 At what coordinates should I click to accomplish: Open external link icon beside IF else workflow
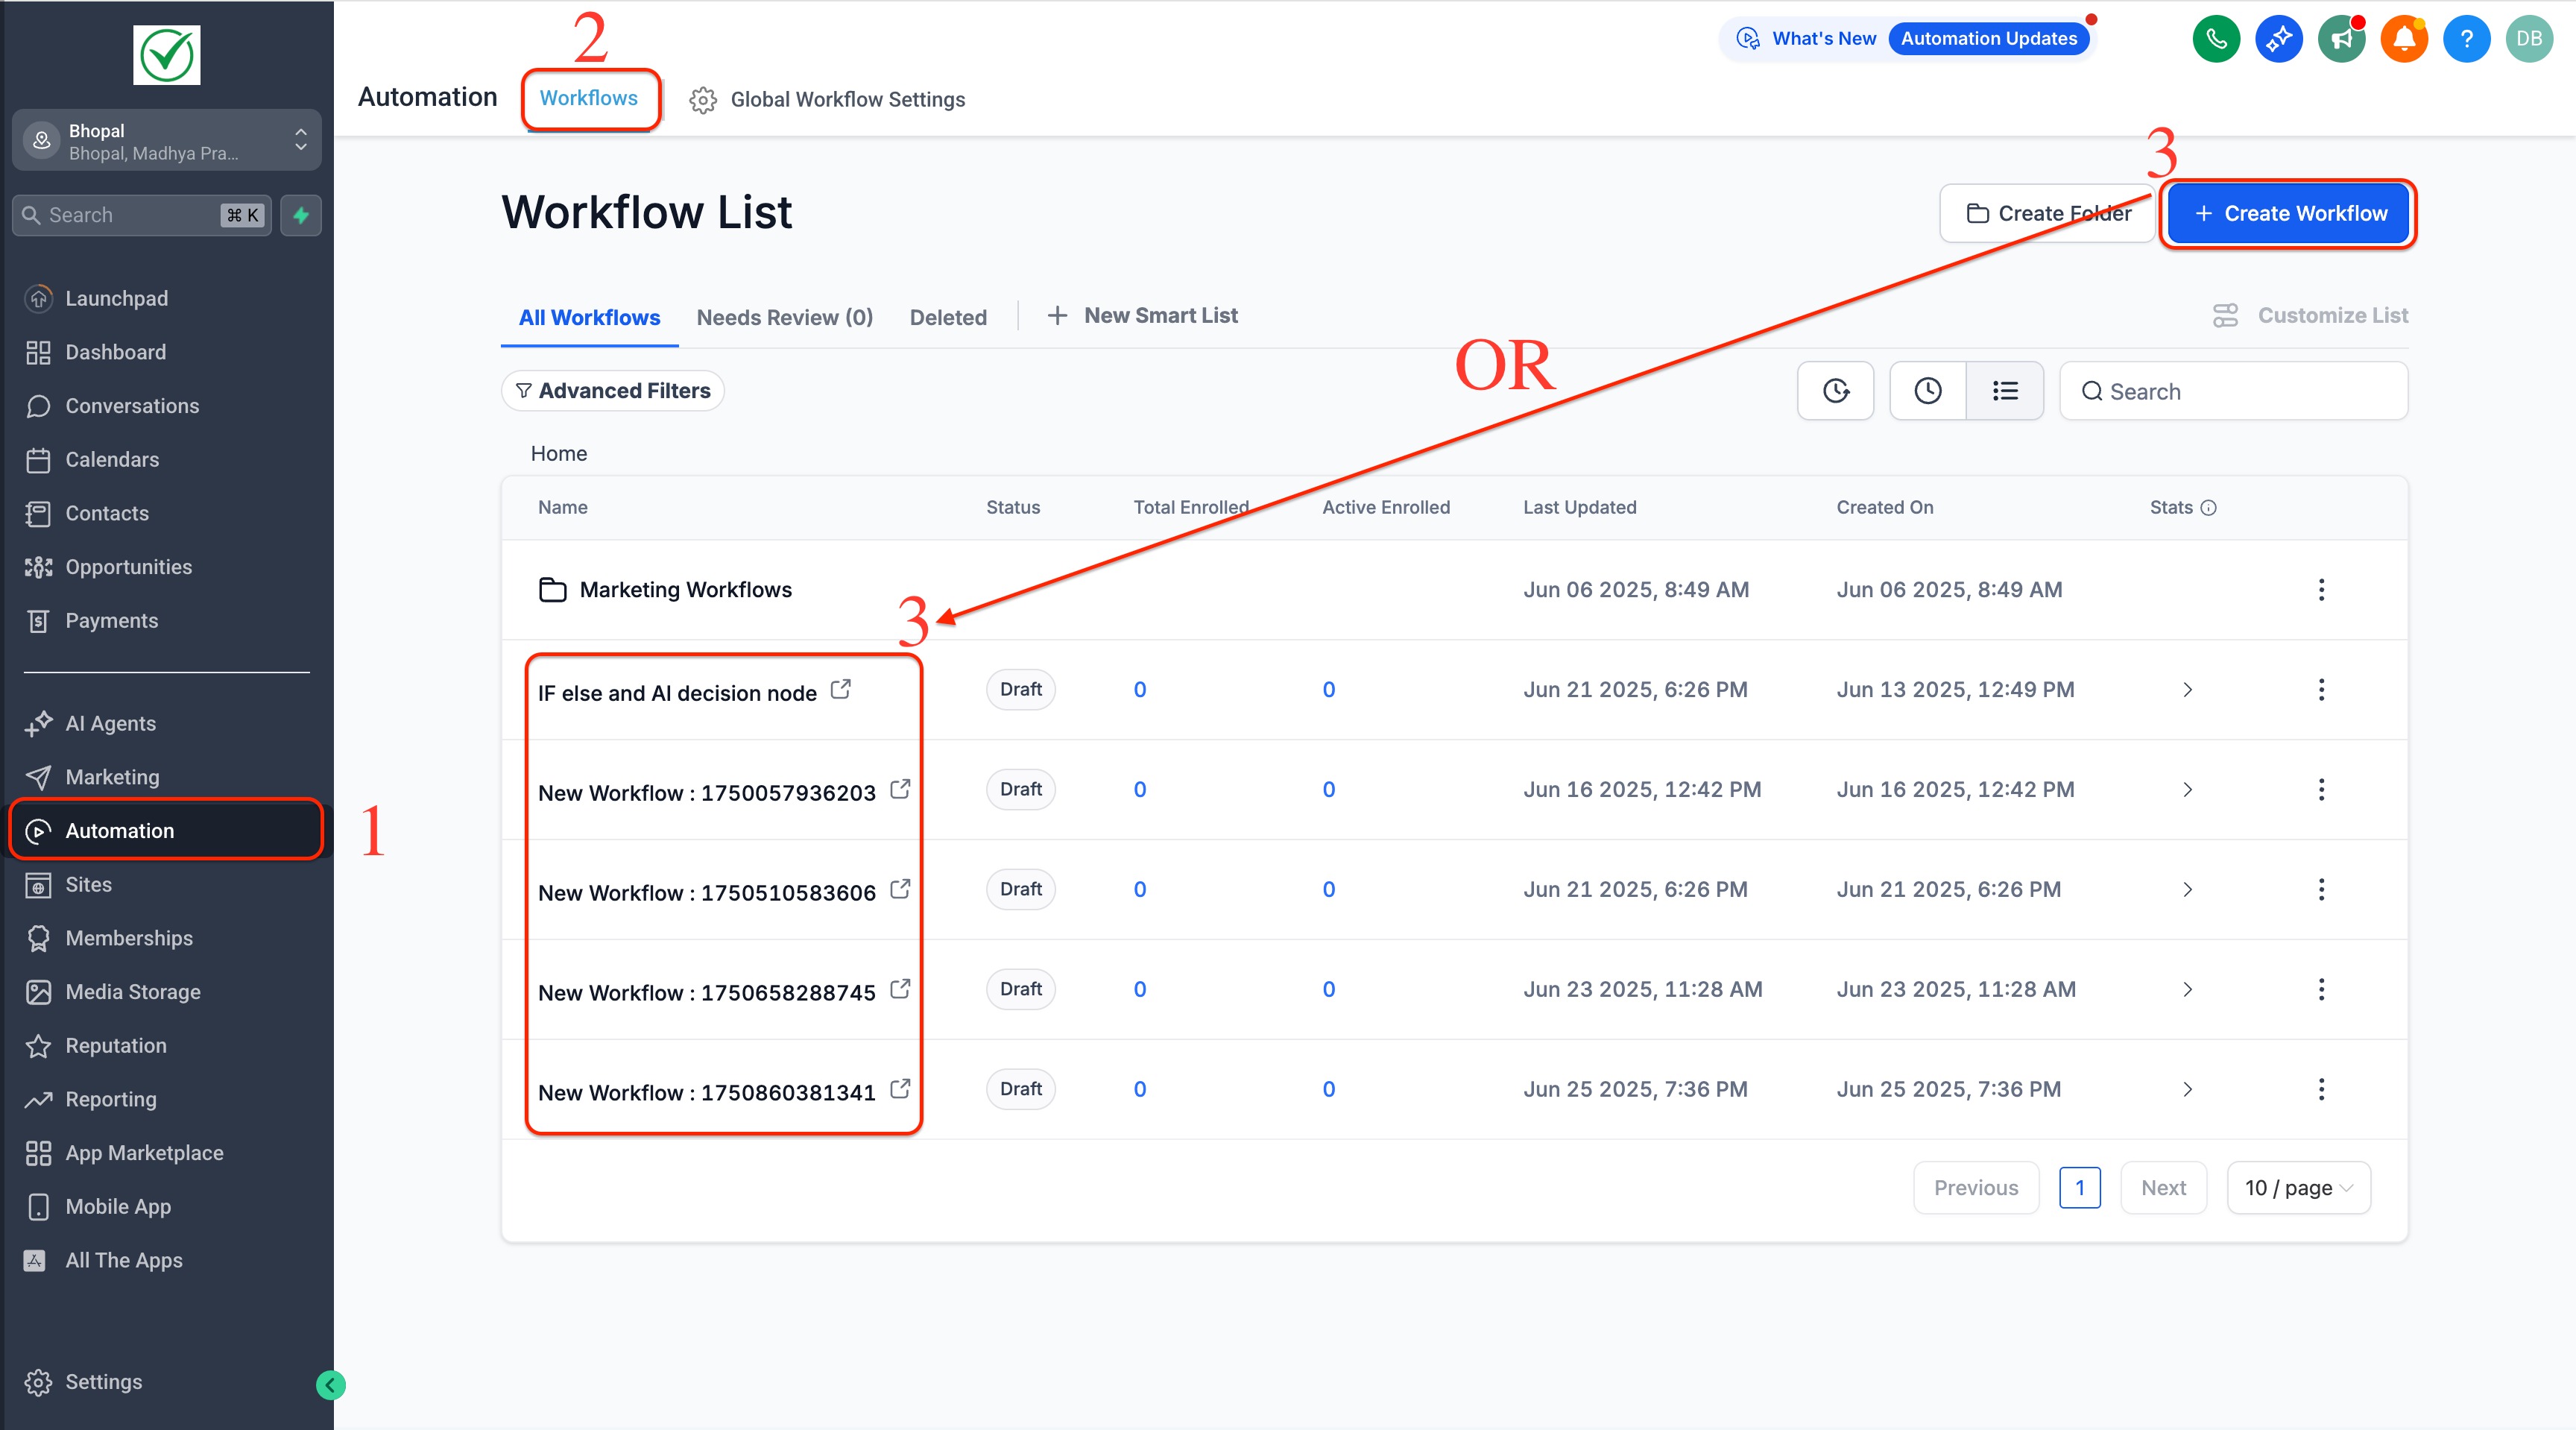(841, 689)
